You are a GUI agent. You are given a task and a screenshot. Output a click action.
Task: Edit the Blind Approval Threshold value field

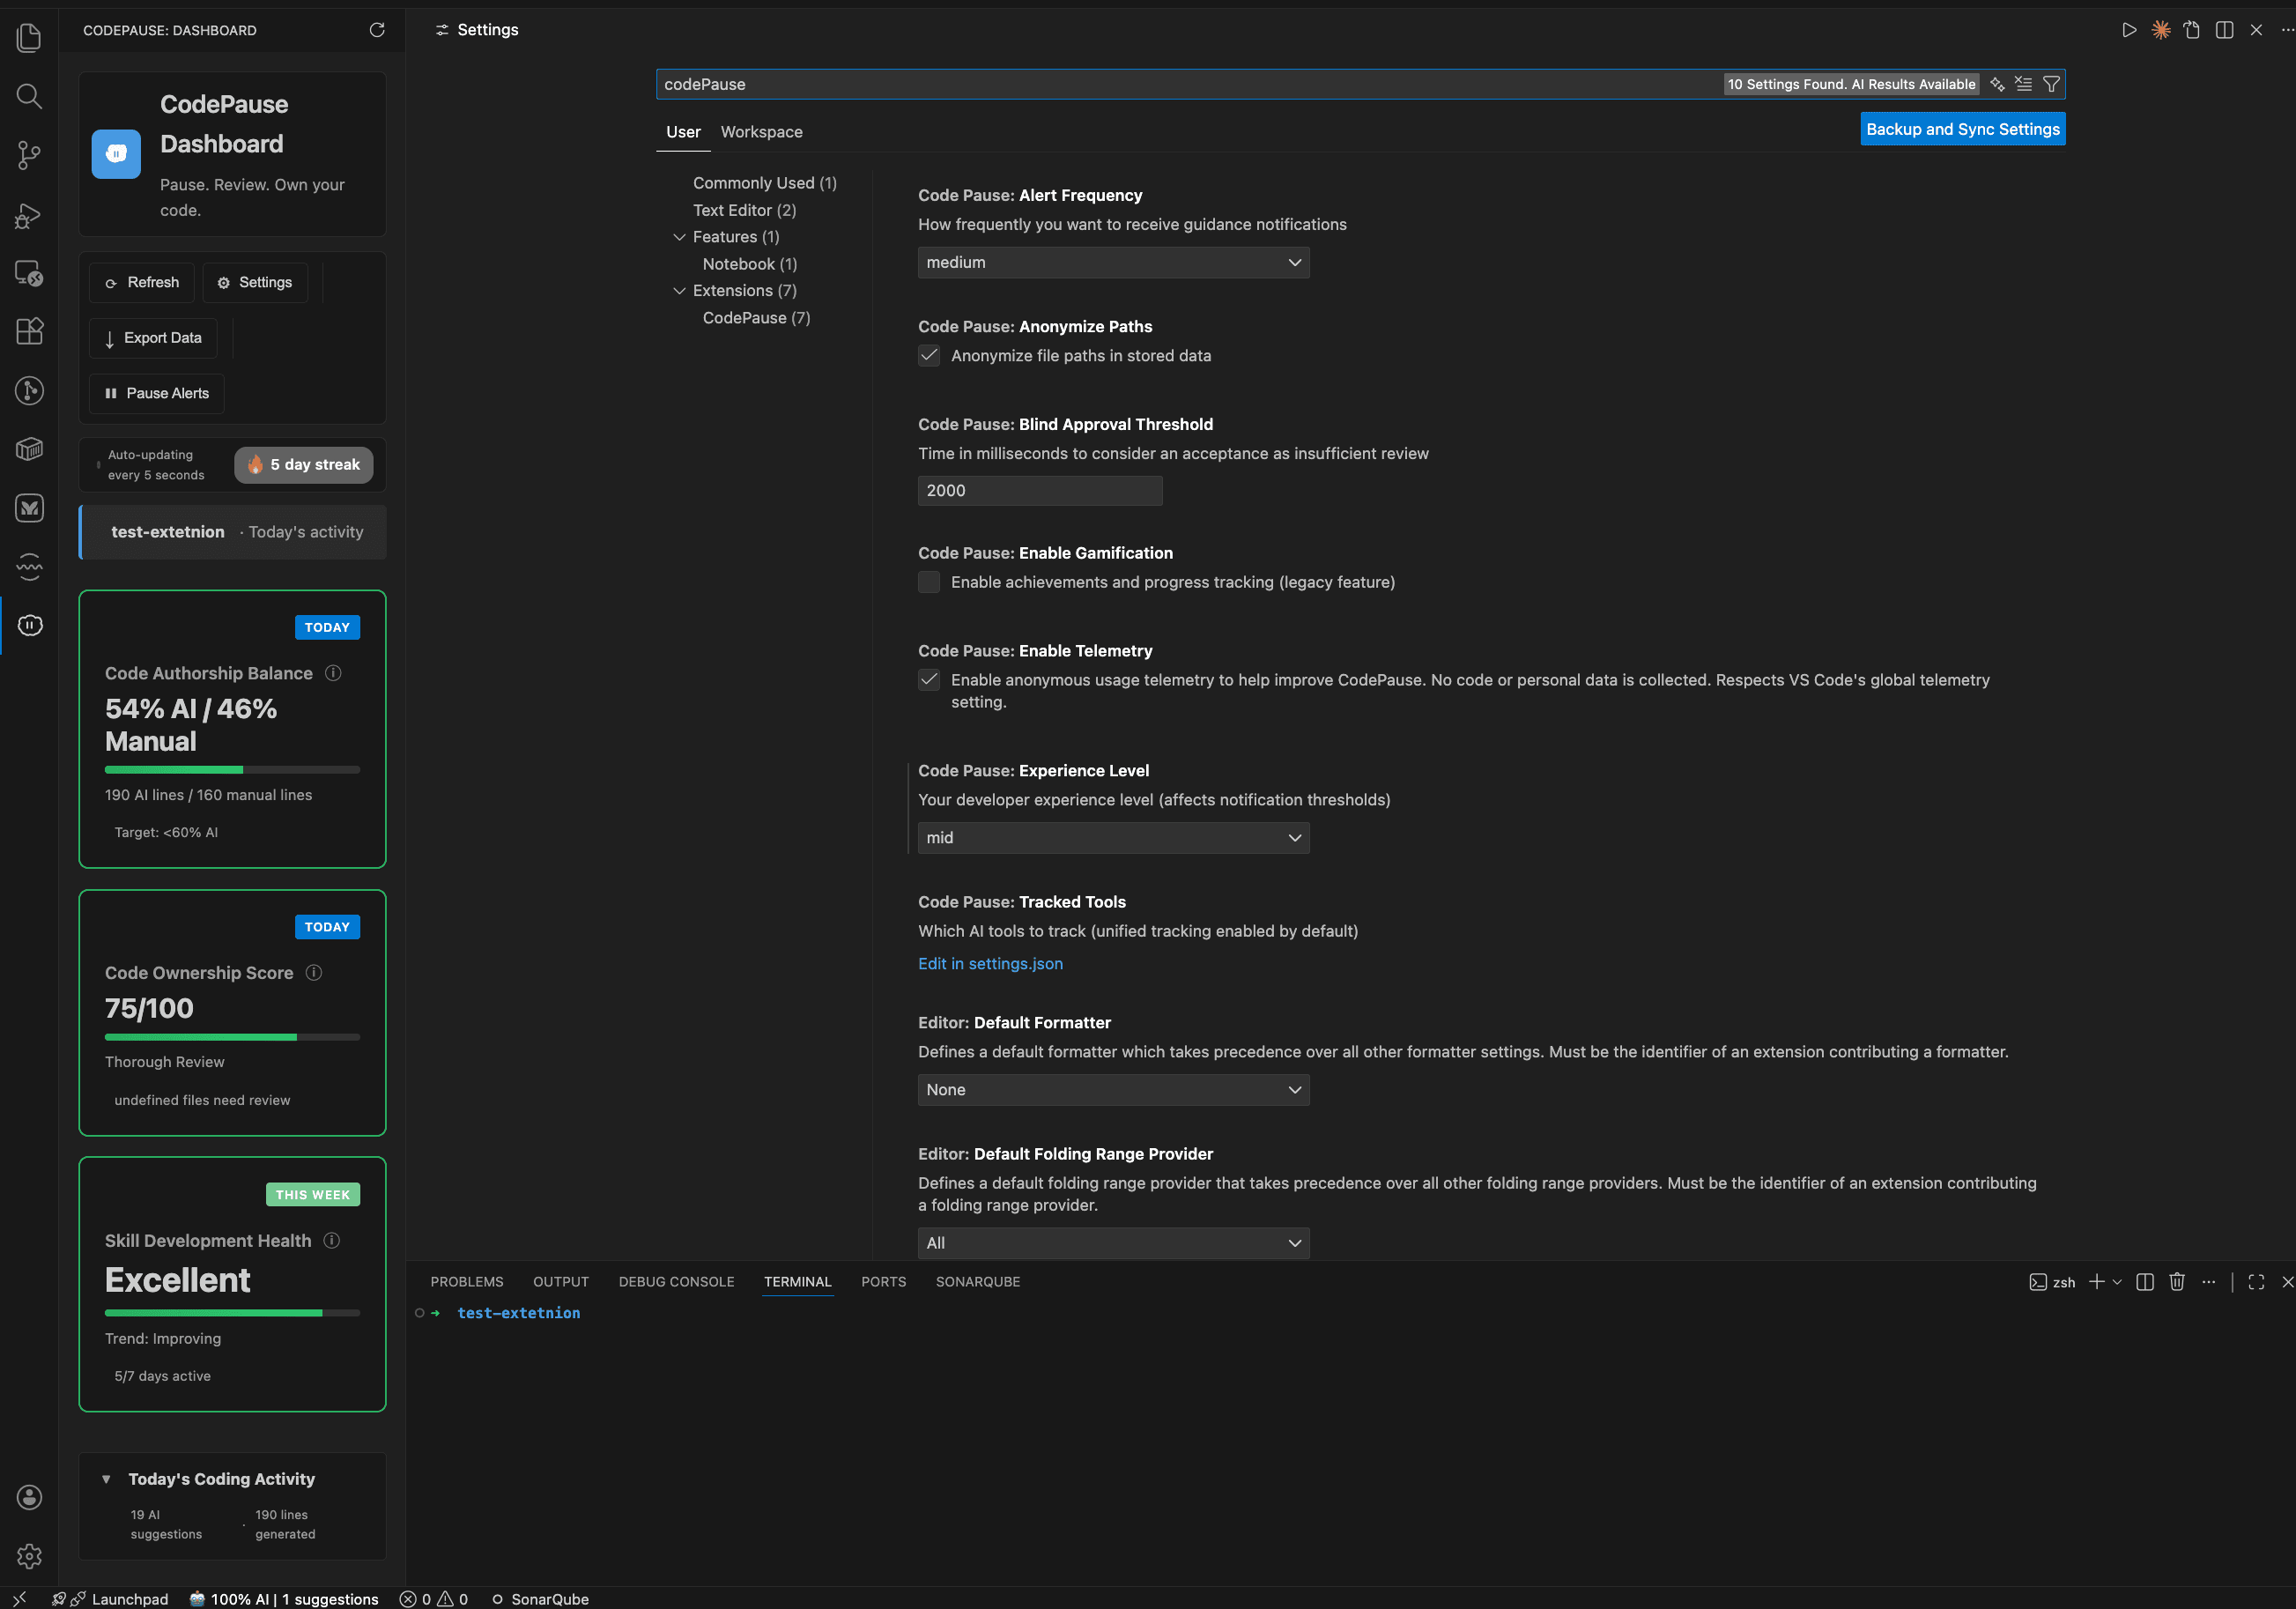pos(1040,490)
